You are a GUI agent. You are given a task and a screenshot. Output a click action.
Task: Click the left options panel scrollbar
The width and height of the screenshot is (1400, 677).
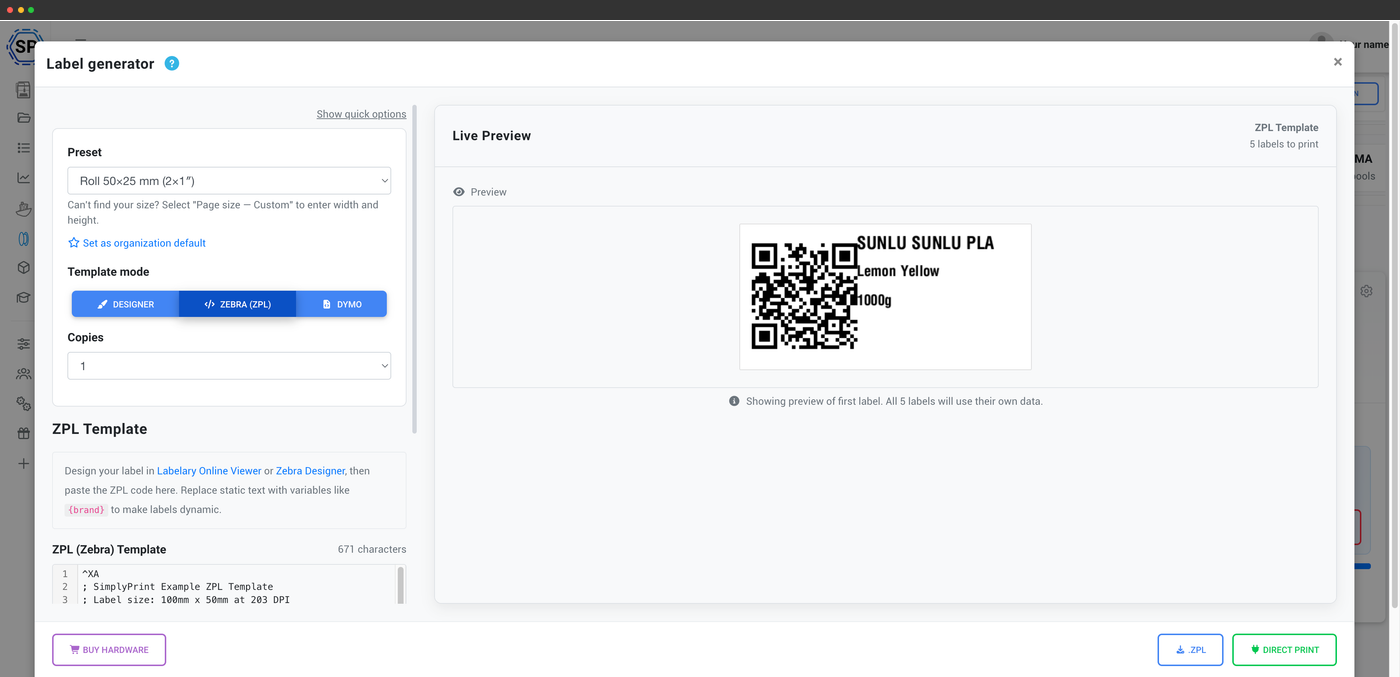[x=415, y=270]
